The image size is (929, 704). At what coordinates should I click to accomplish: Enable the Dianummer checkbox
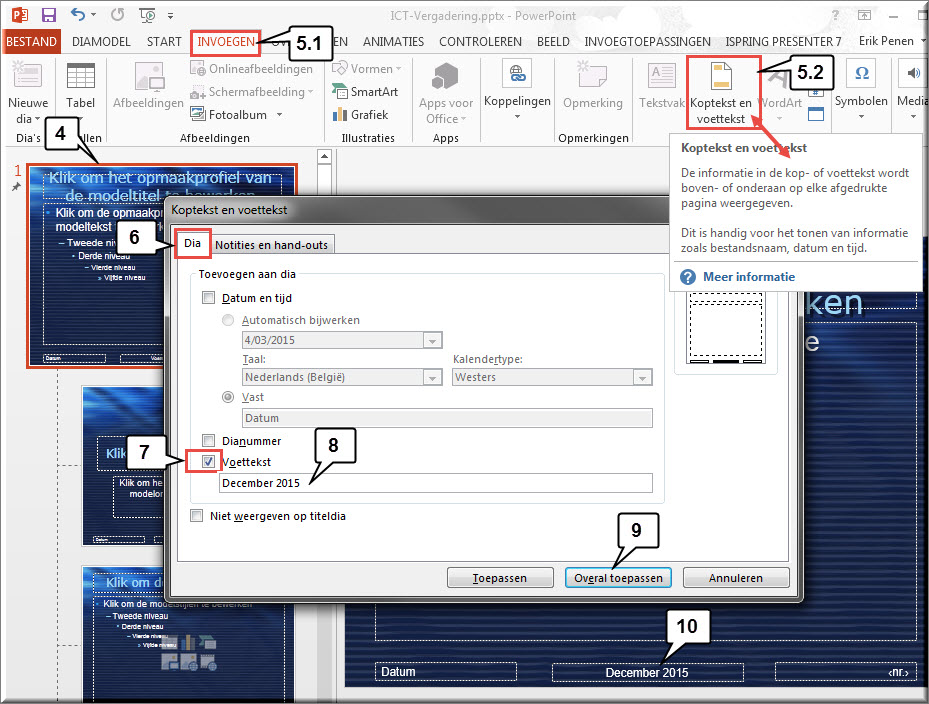tap(209, 440)
